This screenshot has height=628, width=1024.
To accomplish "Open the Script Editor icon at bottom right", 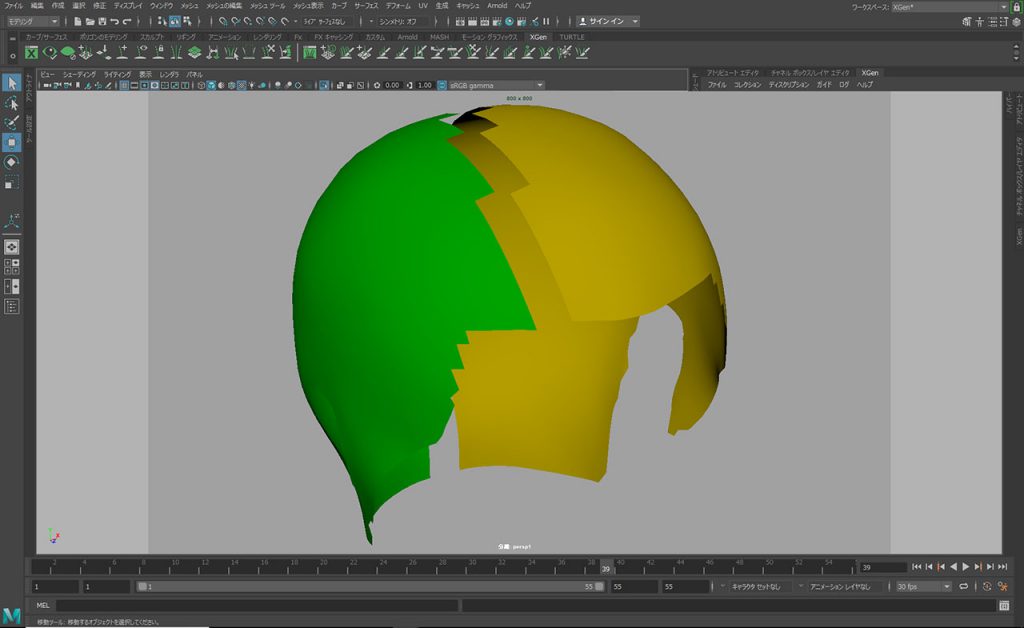I will point(1003,605).
